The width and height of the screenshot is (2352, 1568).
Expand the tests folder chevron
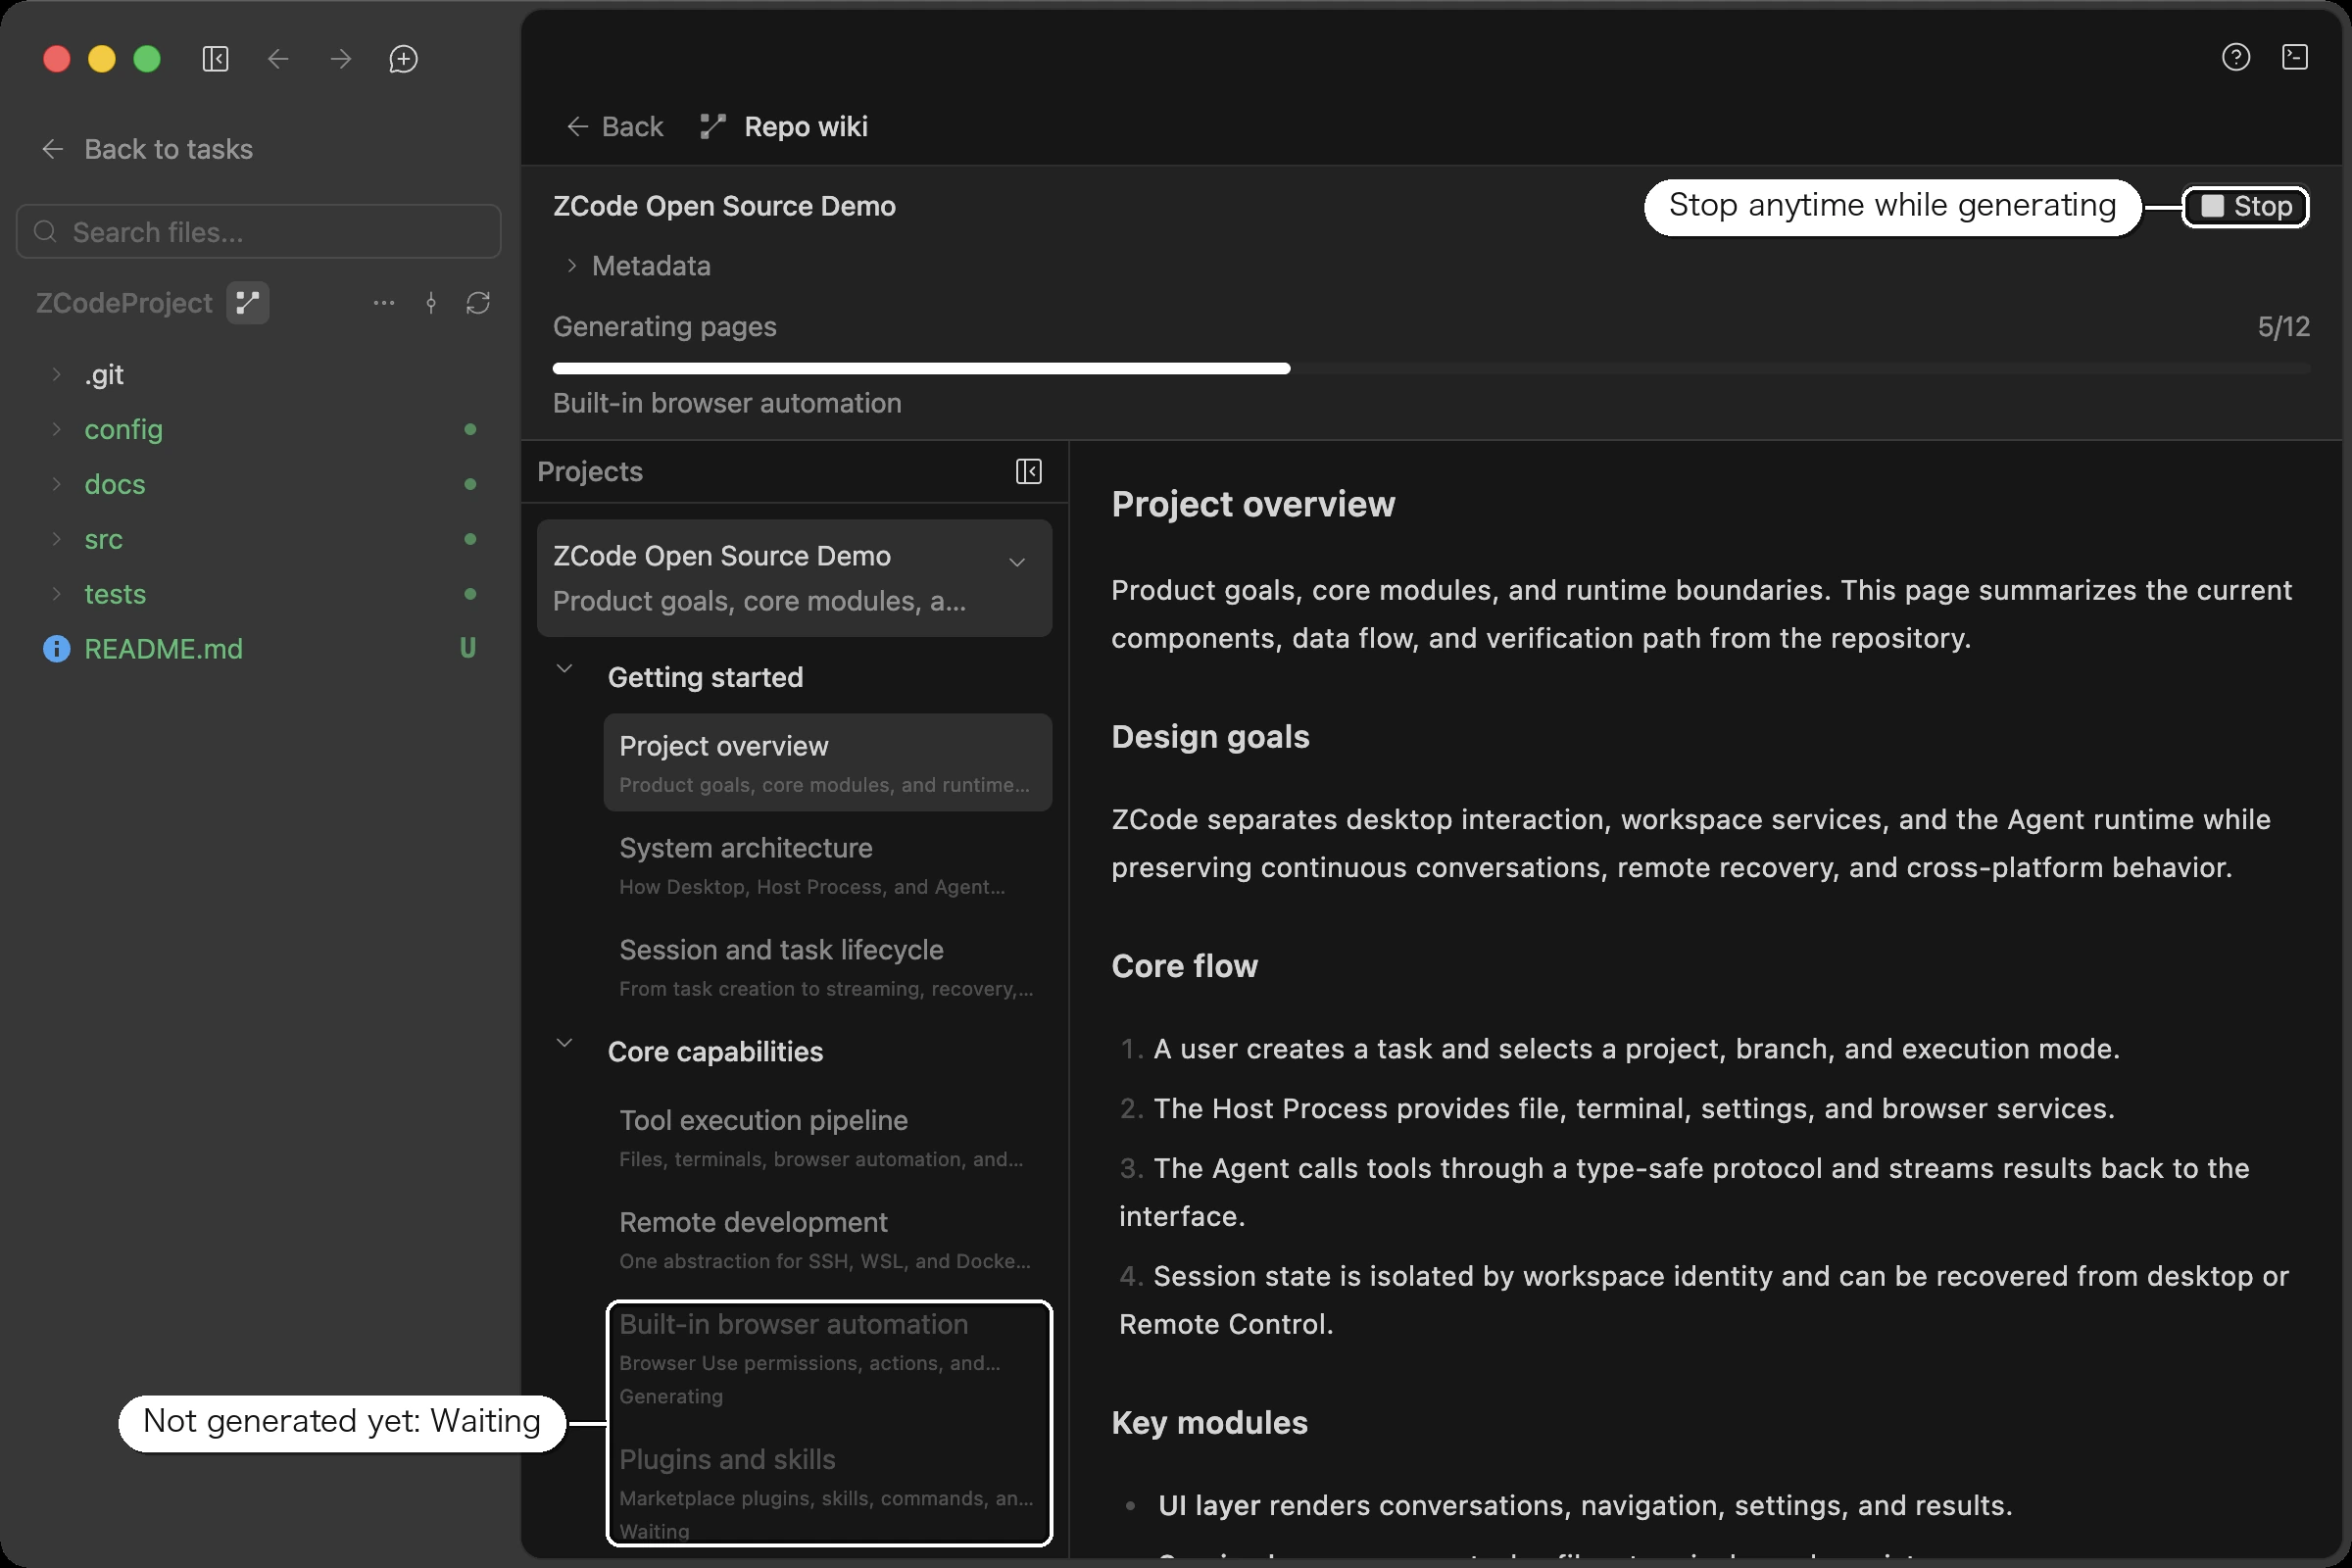click(57, 594)
